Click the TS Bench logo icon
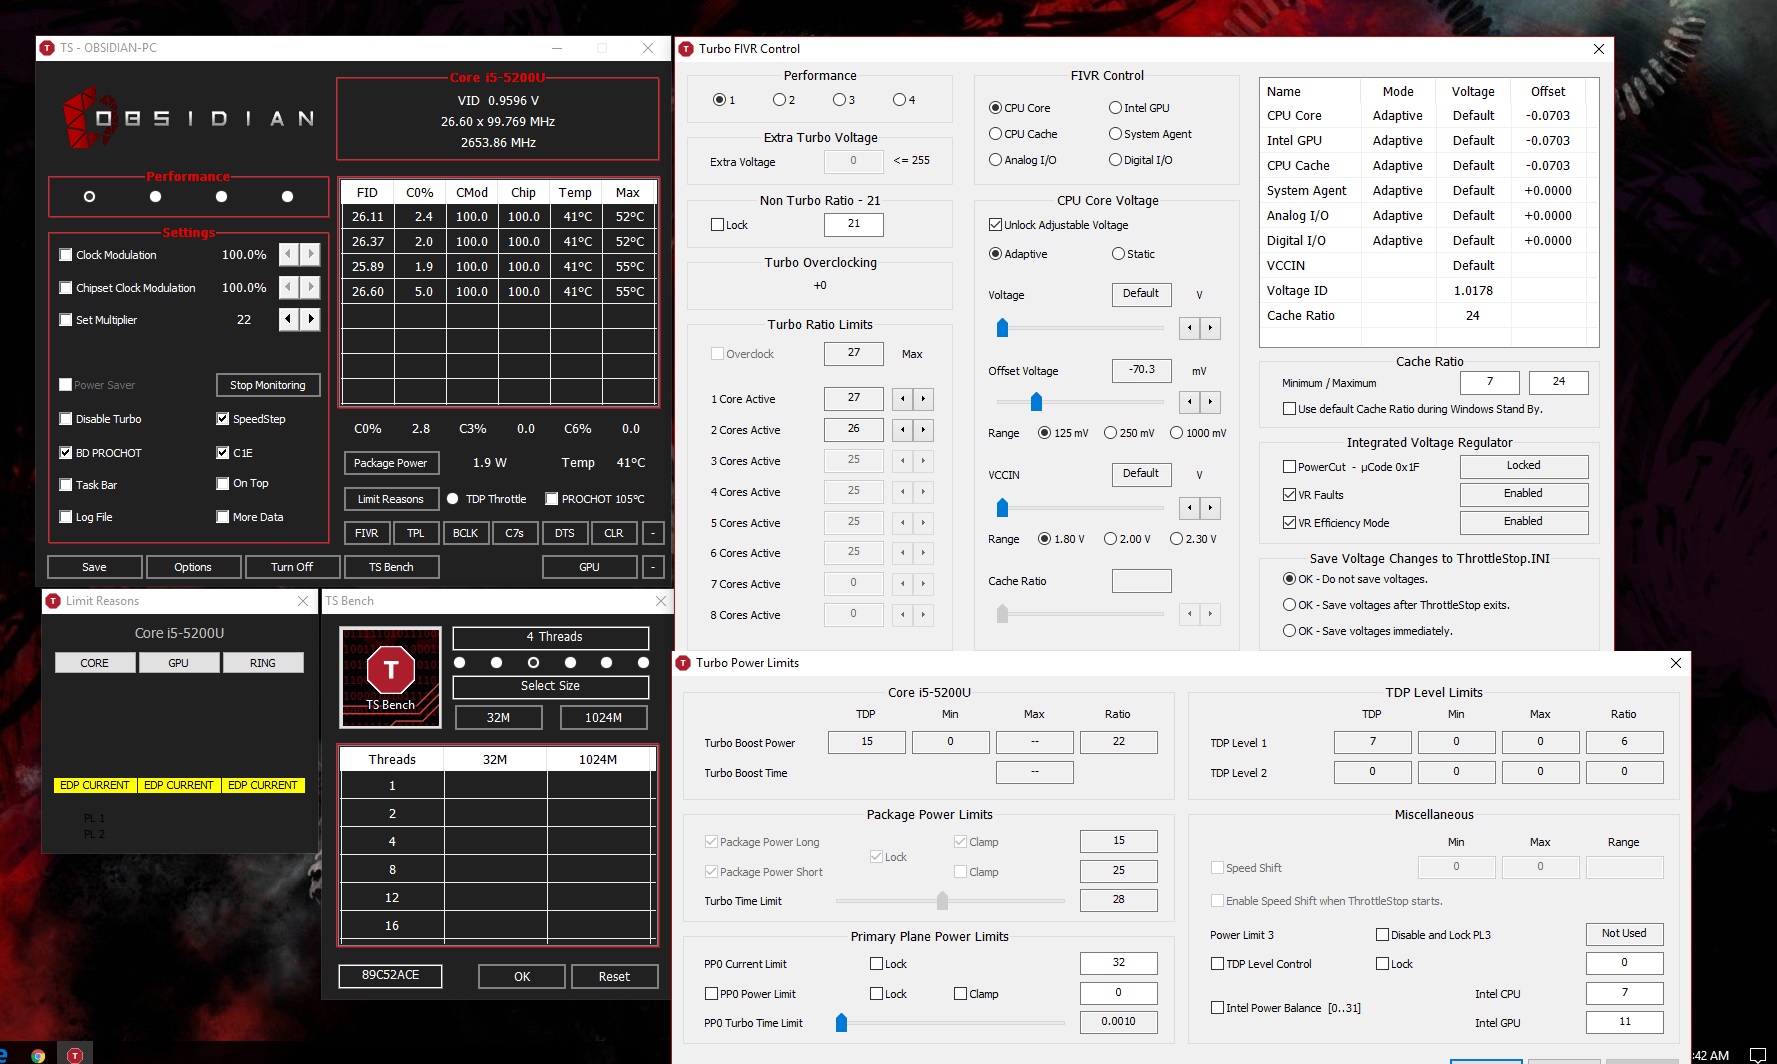The height and width of the screenshot is (1064, 1777). [391, 677]
